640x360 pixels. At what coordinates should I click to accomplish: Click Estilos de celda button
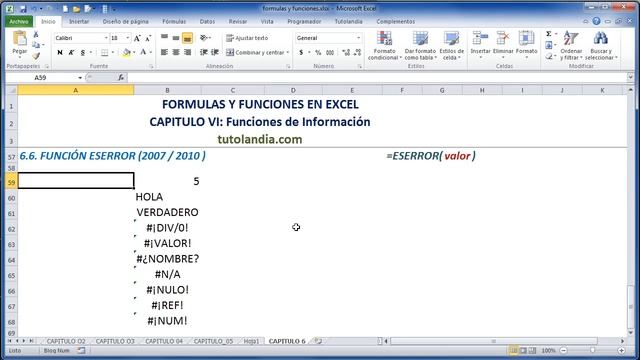(x=451, y=45)
